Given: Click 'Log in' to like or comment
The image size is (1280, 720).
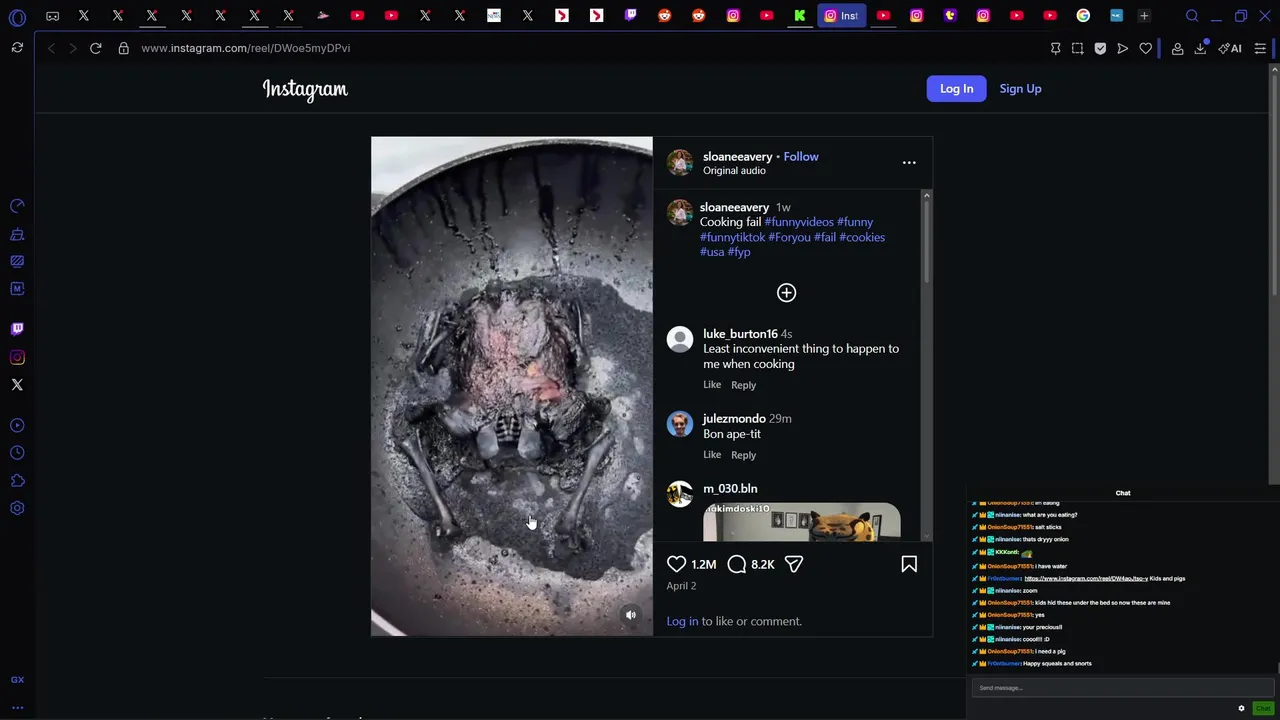Looking at the screenshot, I should (682, 621).
